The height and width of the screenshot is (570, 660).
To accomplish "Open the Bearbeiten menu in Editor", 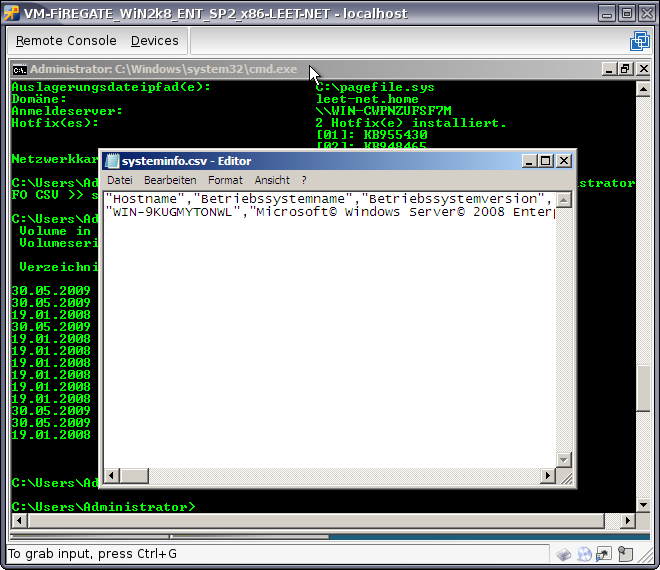I will pyautogui.click(x=170, y=180).
